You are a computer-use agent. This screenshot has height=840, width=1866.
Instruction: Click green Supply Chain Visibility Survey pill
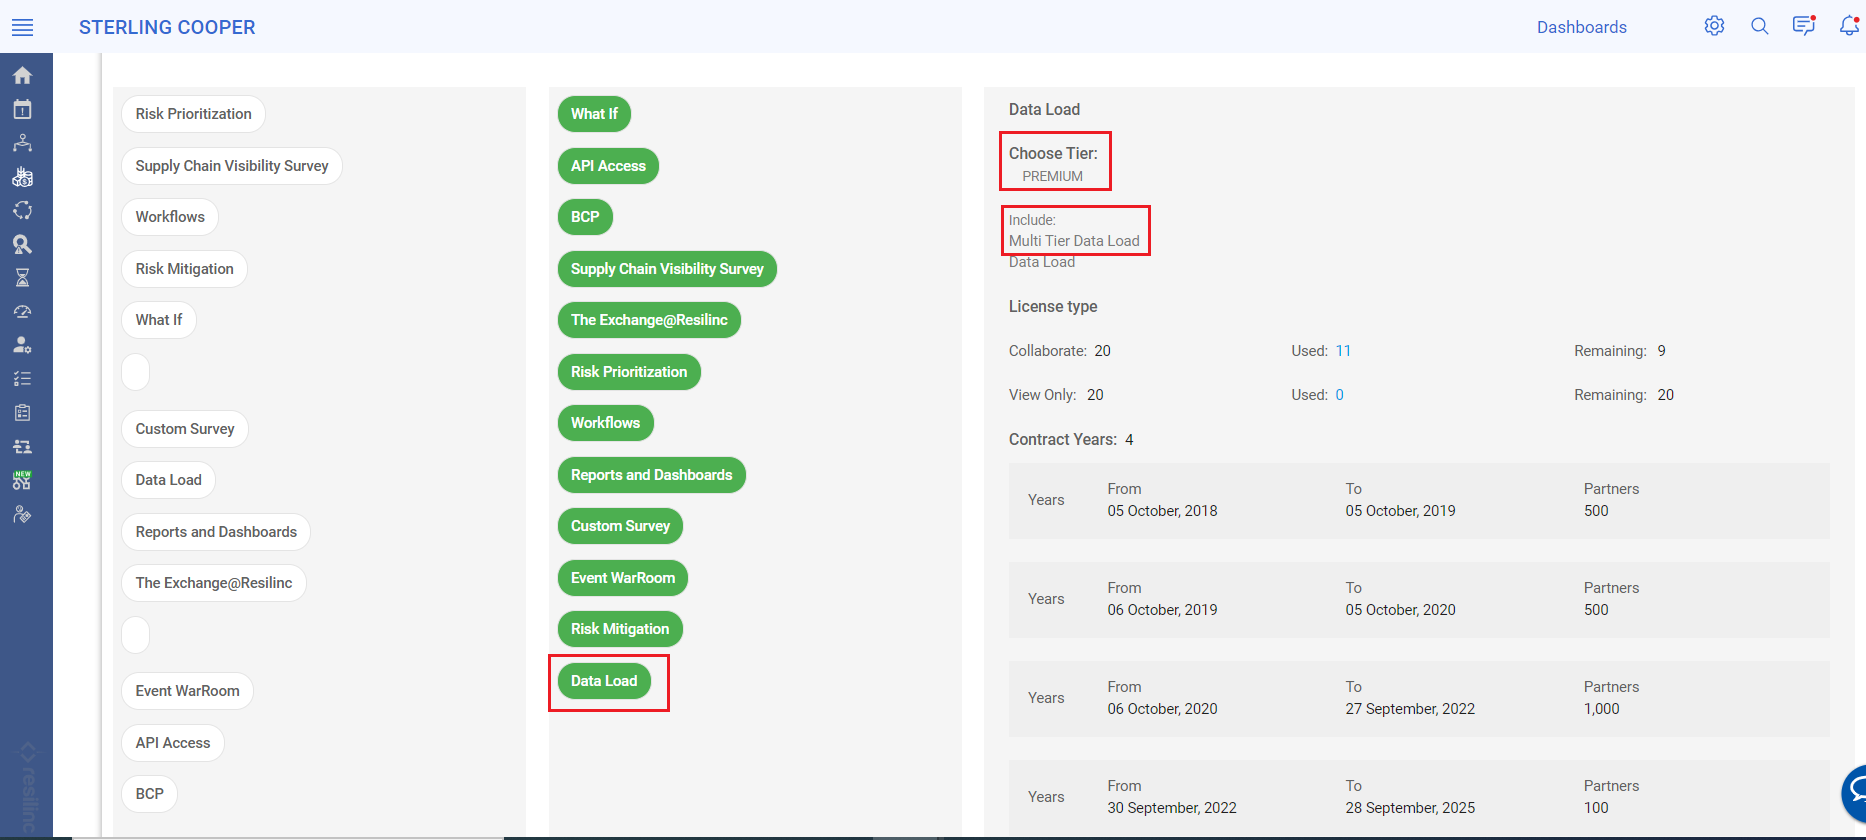point(667,269)
